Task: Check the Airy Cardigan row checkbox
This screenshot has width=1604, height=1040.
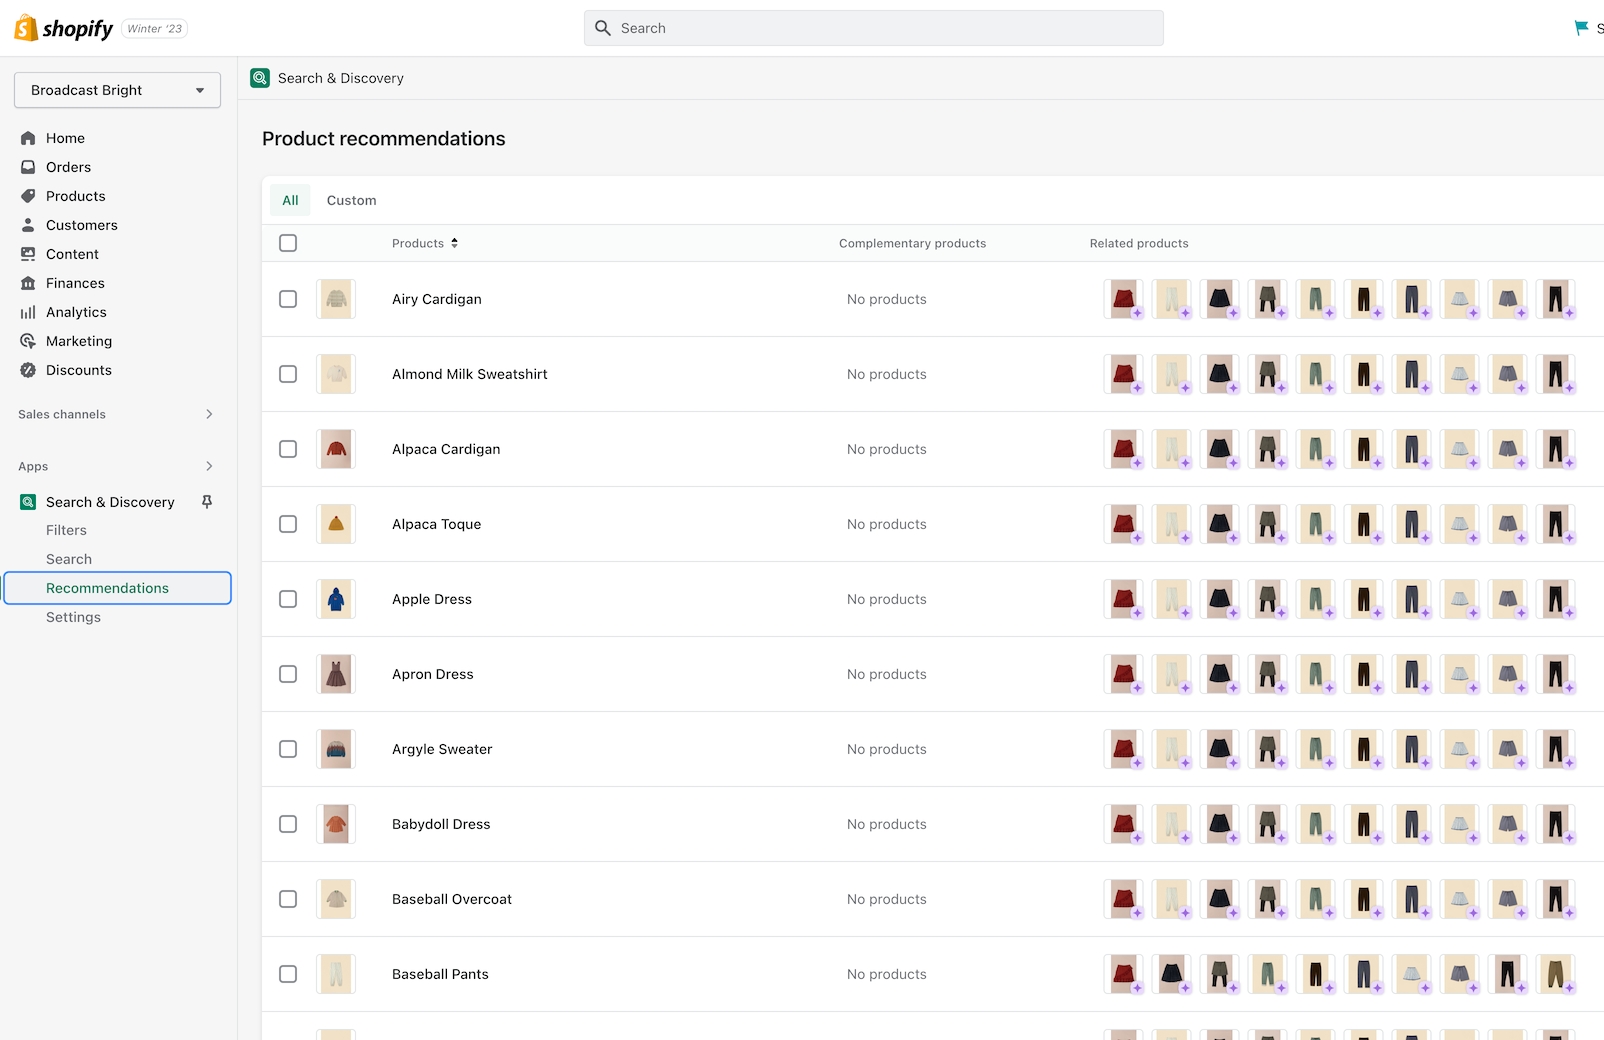Action: (x=288, y=299)
